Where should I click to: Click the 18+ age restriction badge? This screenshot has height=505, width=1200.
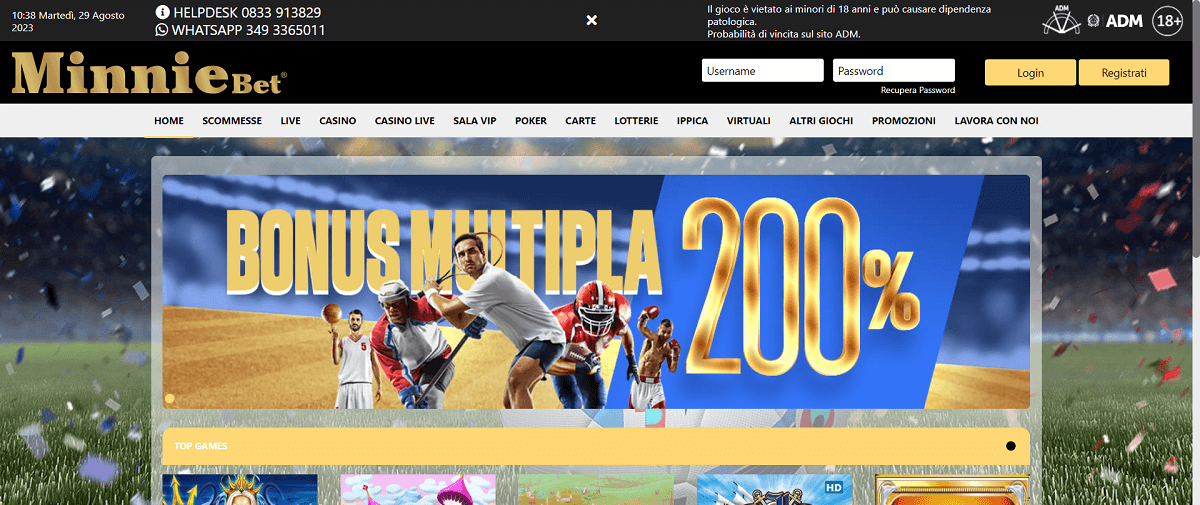[1167, 20]
